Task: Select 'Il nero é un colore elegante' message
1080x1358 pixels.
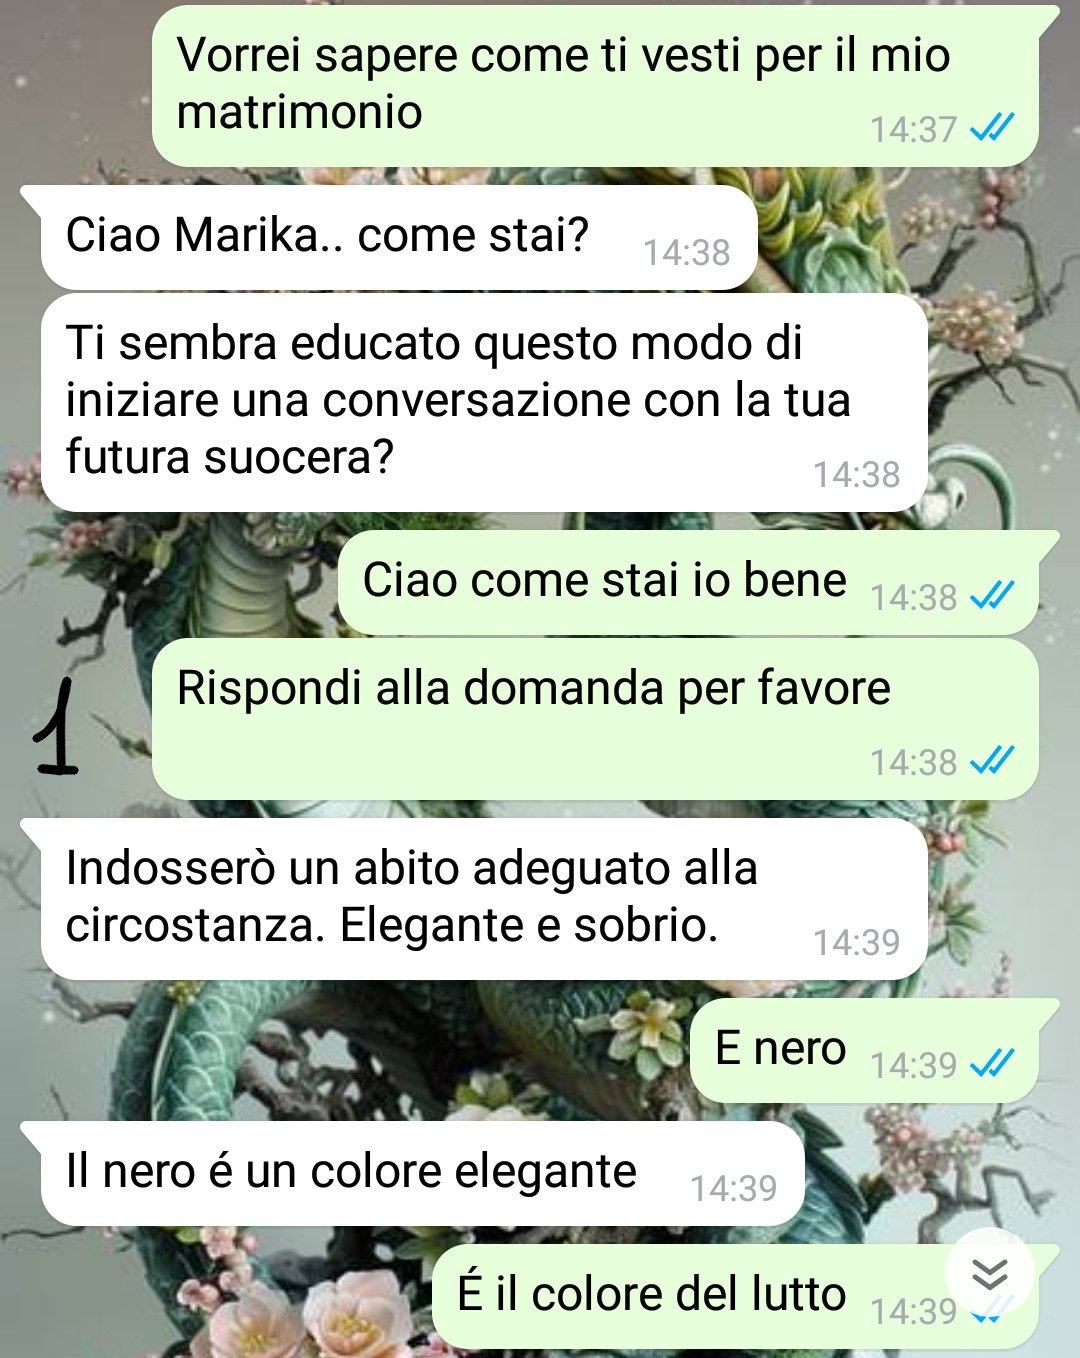Action: click(423, 1174)
